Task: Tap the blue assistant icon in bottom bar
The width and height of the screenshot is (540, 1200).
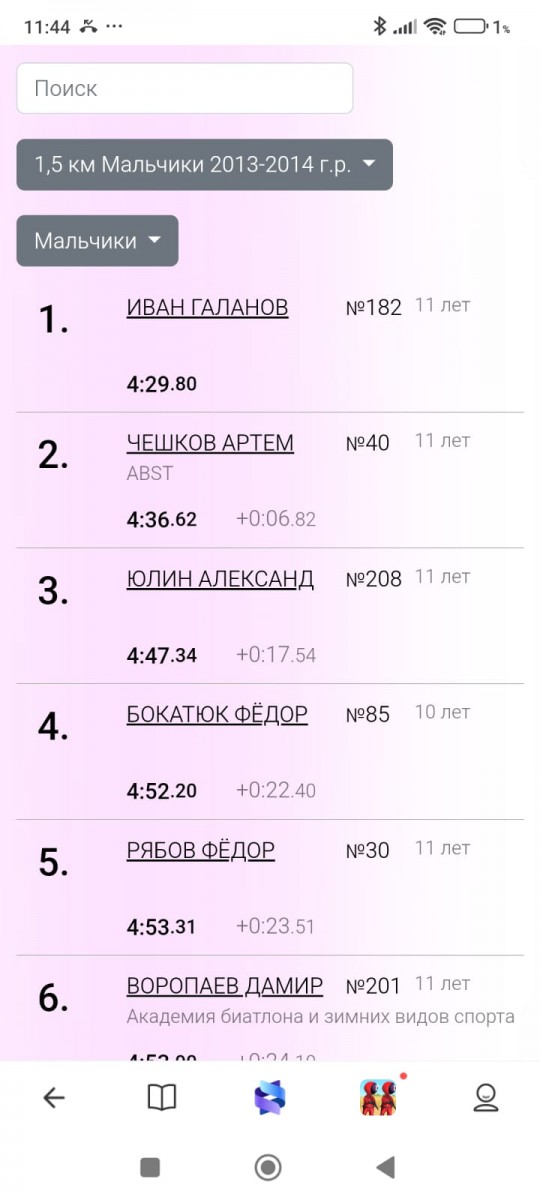Action: (270, 1098)
